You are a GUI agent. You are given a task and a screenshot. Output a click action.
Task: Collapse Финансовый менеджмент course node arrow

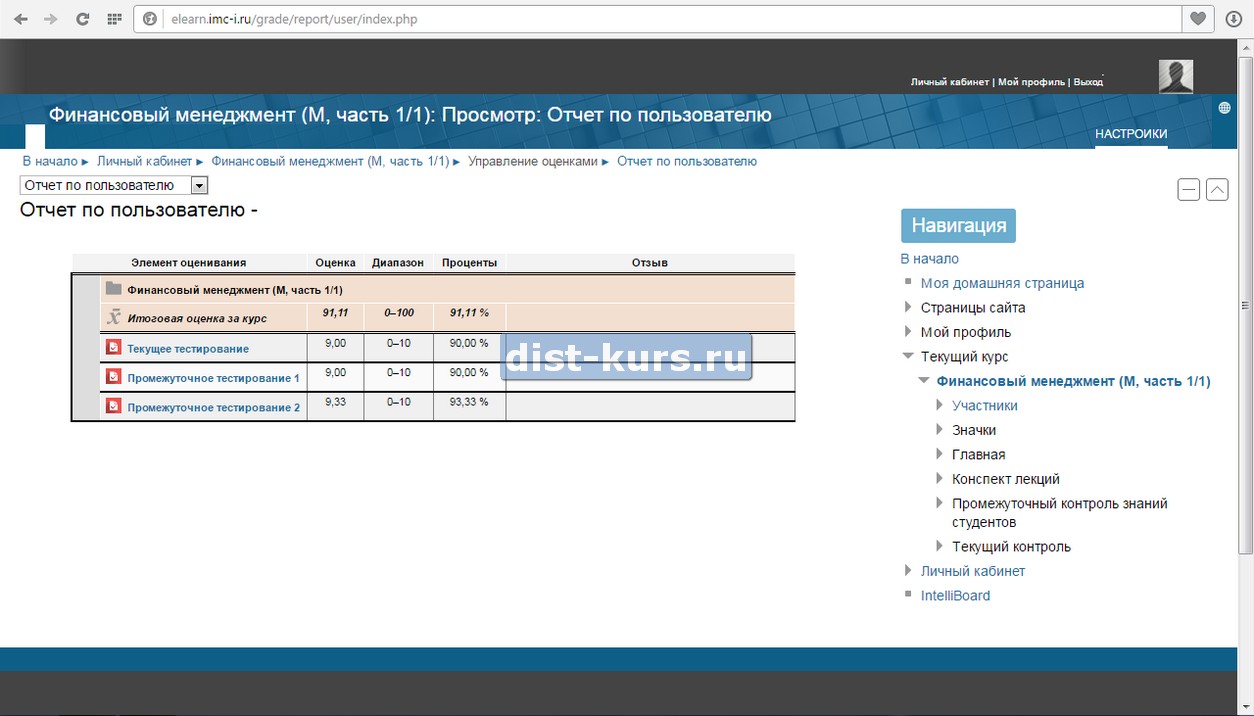pos(924,381)
